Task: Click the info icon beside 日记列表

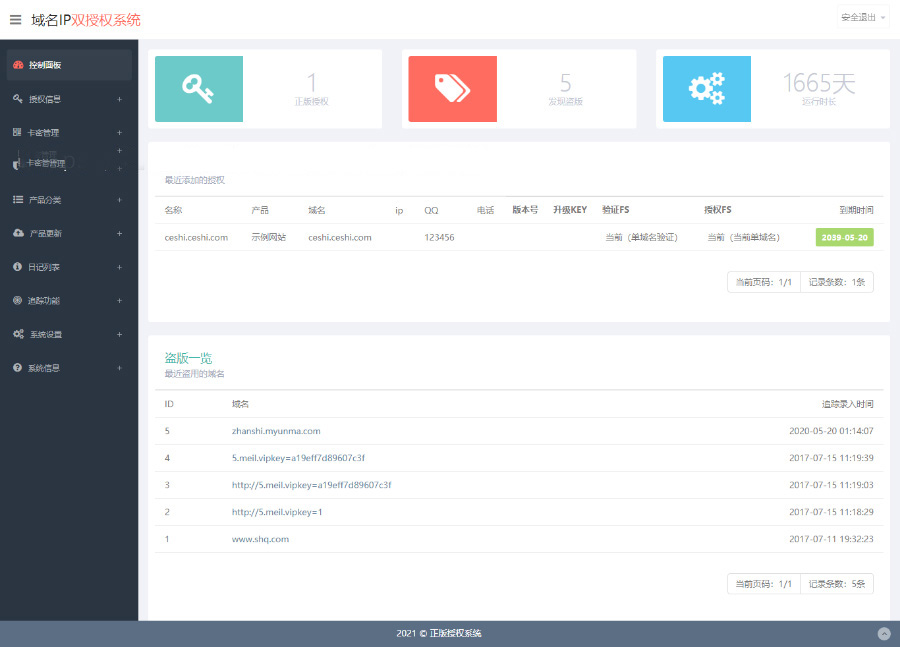Action: point(18,267)
